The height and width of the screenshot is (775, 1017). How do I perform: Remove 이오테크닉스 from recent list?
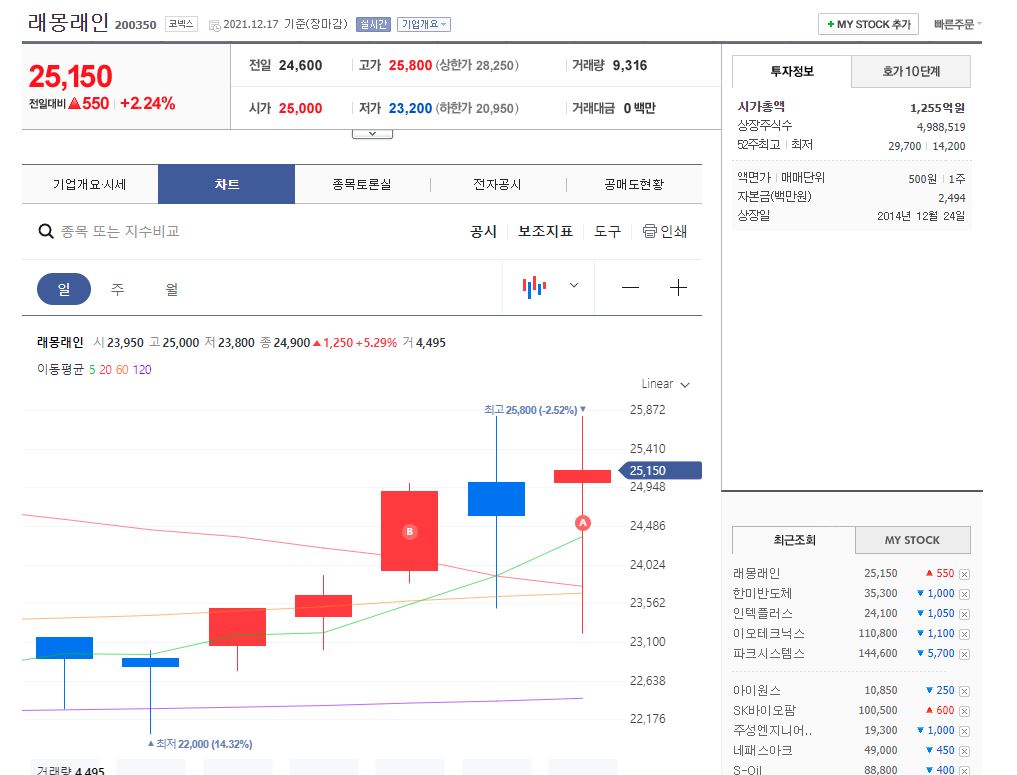click(x=964, y=634)
